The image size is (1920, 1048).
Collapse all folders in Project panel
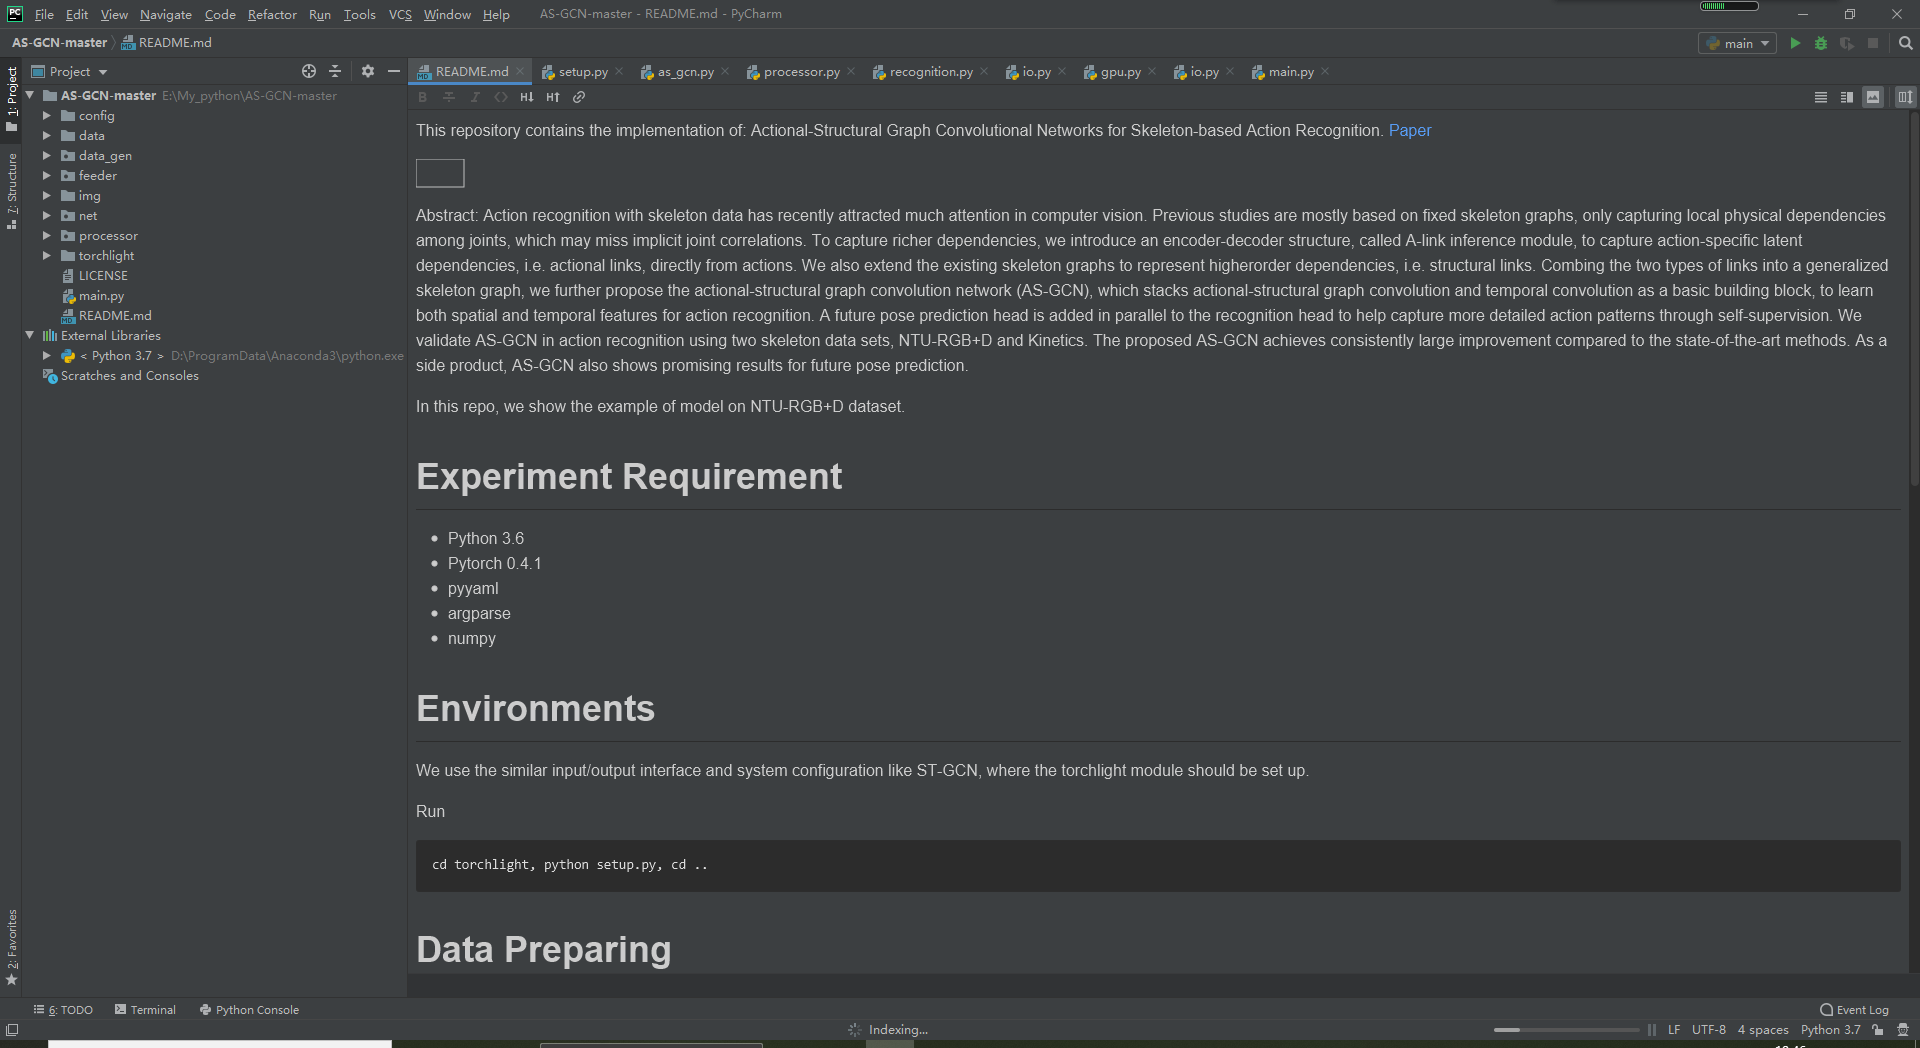pos(335,71)
